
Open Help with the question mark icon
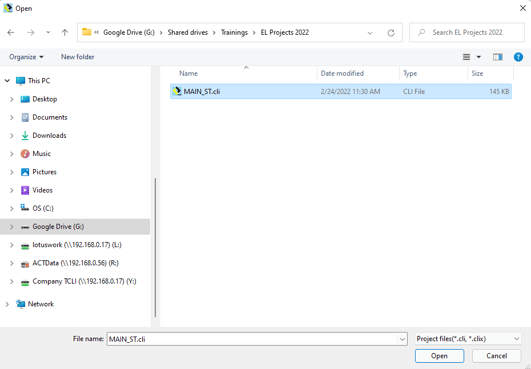pos(518,57)
